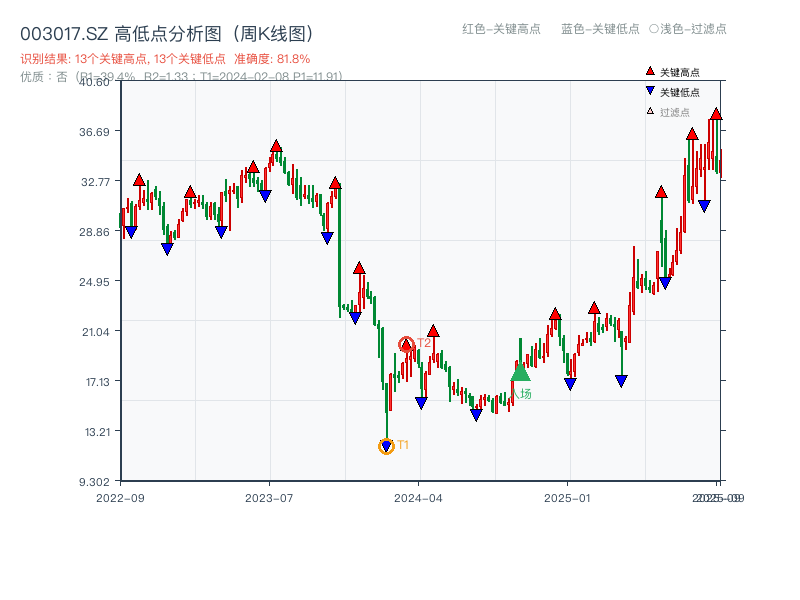Toggle the 关键低点 legend label

(x=680, y=92)
